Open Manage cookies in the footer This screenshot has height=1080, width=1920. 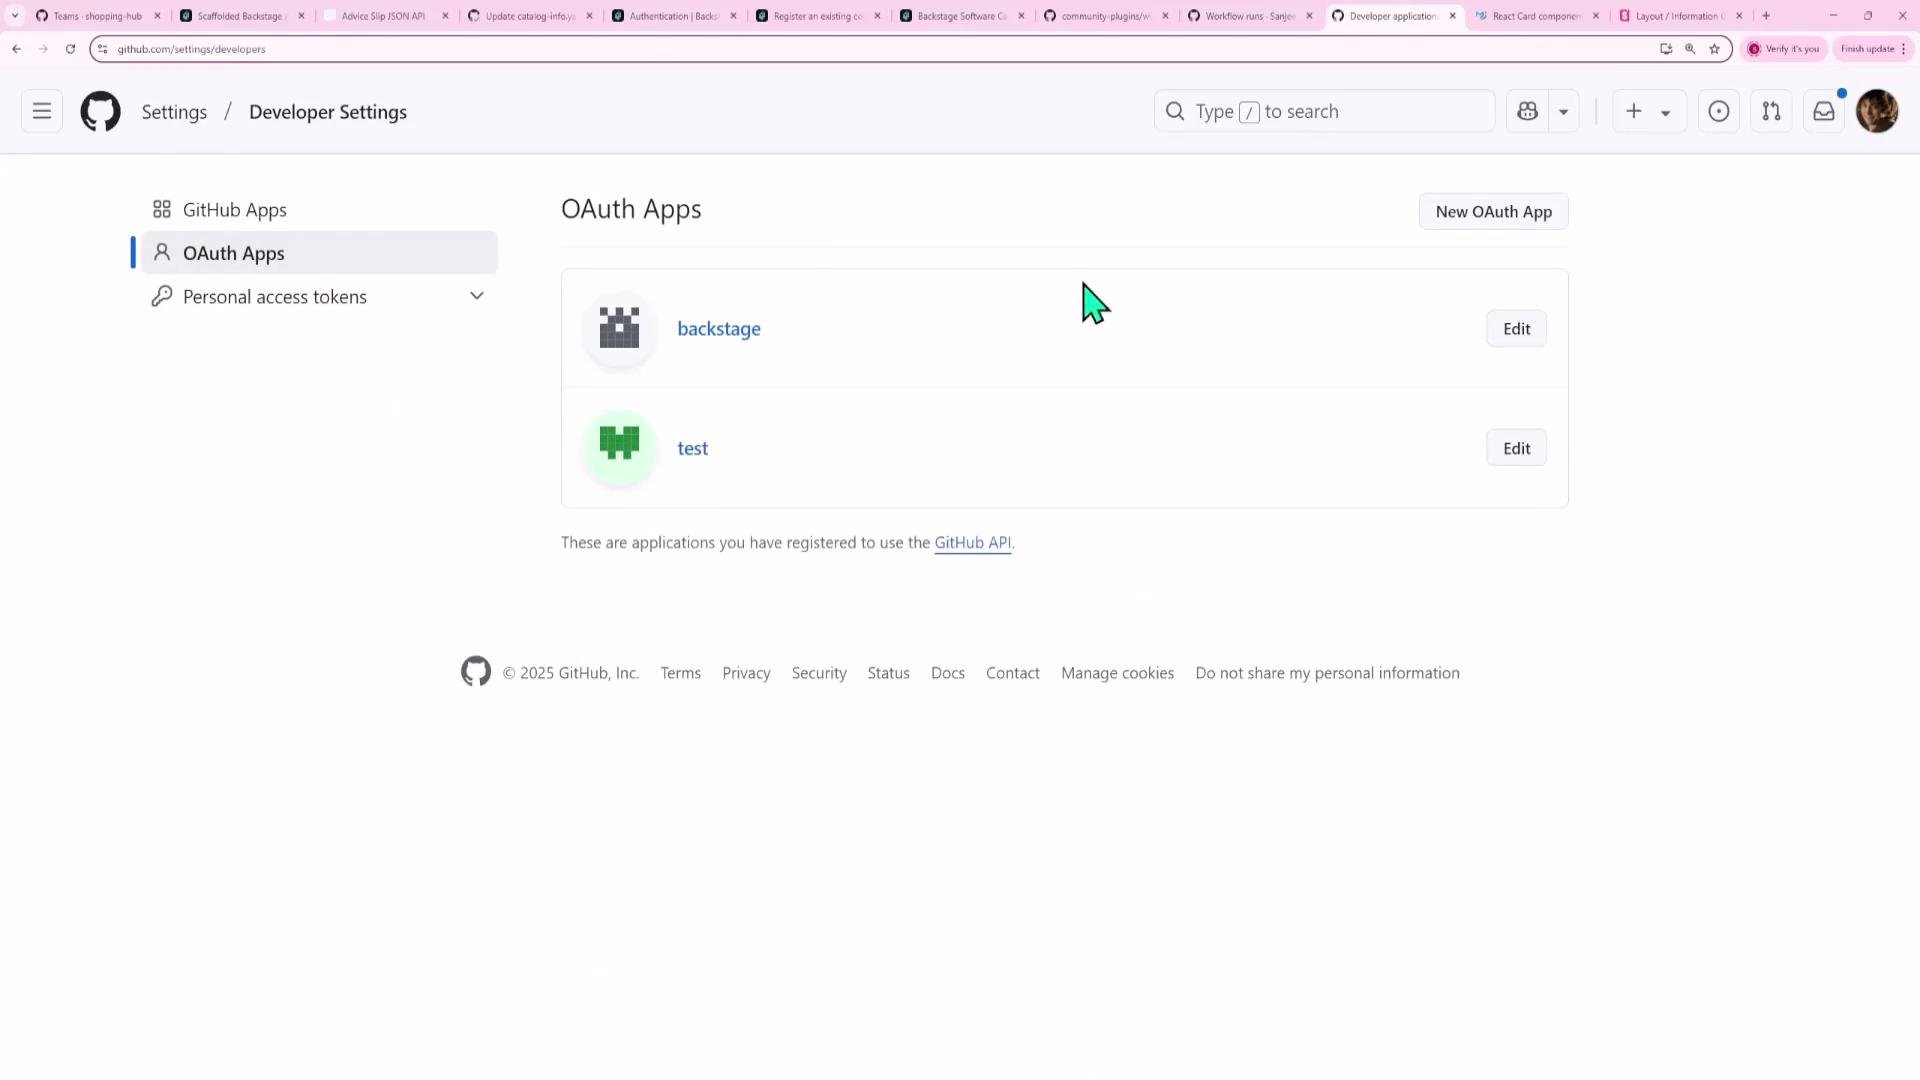coord(1117,673)
